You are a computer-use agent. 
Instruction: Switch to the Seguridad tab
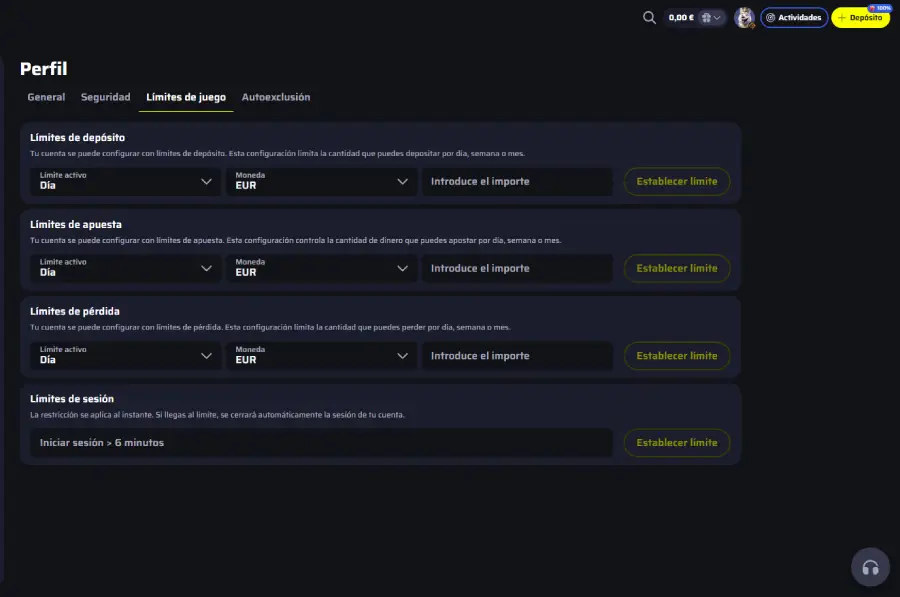pyautogui.click(x=105, y=97)
